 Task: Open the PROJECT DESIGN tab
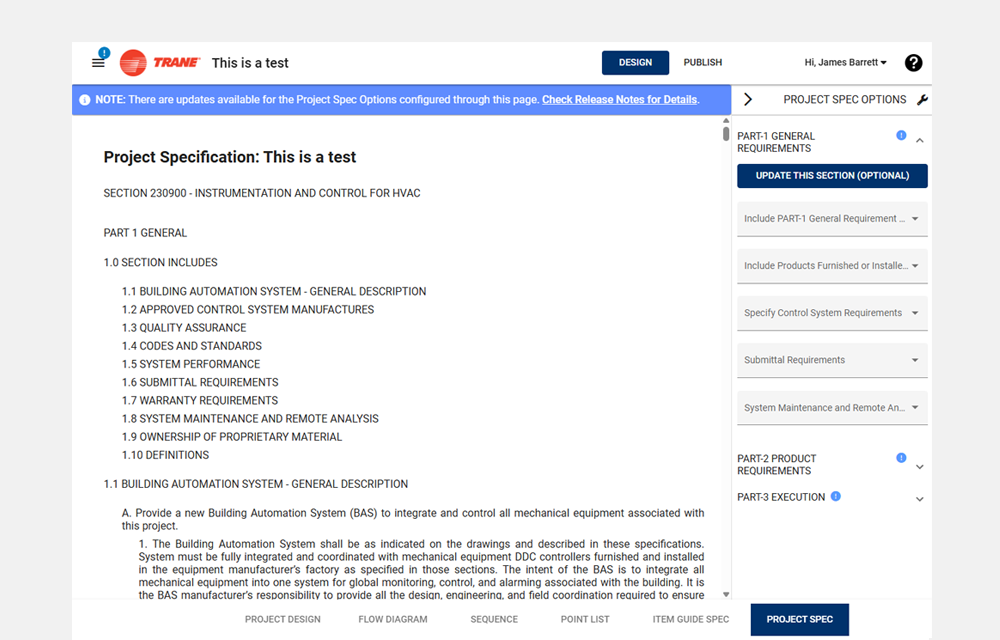(x=283, y=619)
